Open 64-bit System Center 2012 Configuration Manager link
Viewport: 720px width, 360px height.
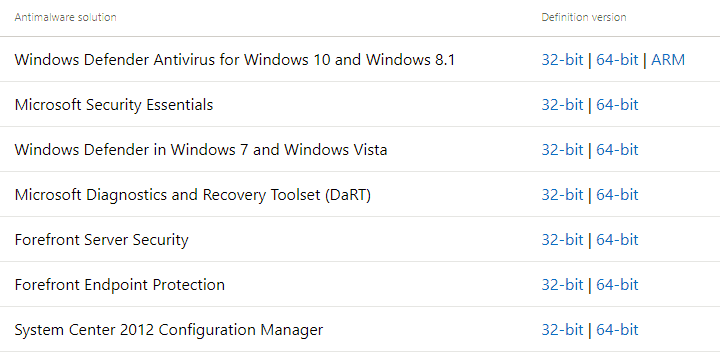point(617,330)
